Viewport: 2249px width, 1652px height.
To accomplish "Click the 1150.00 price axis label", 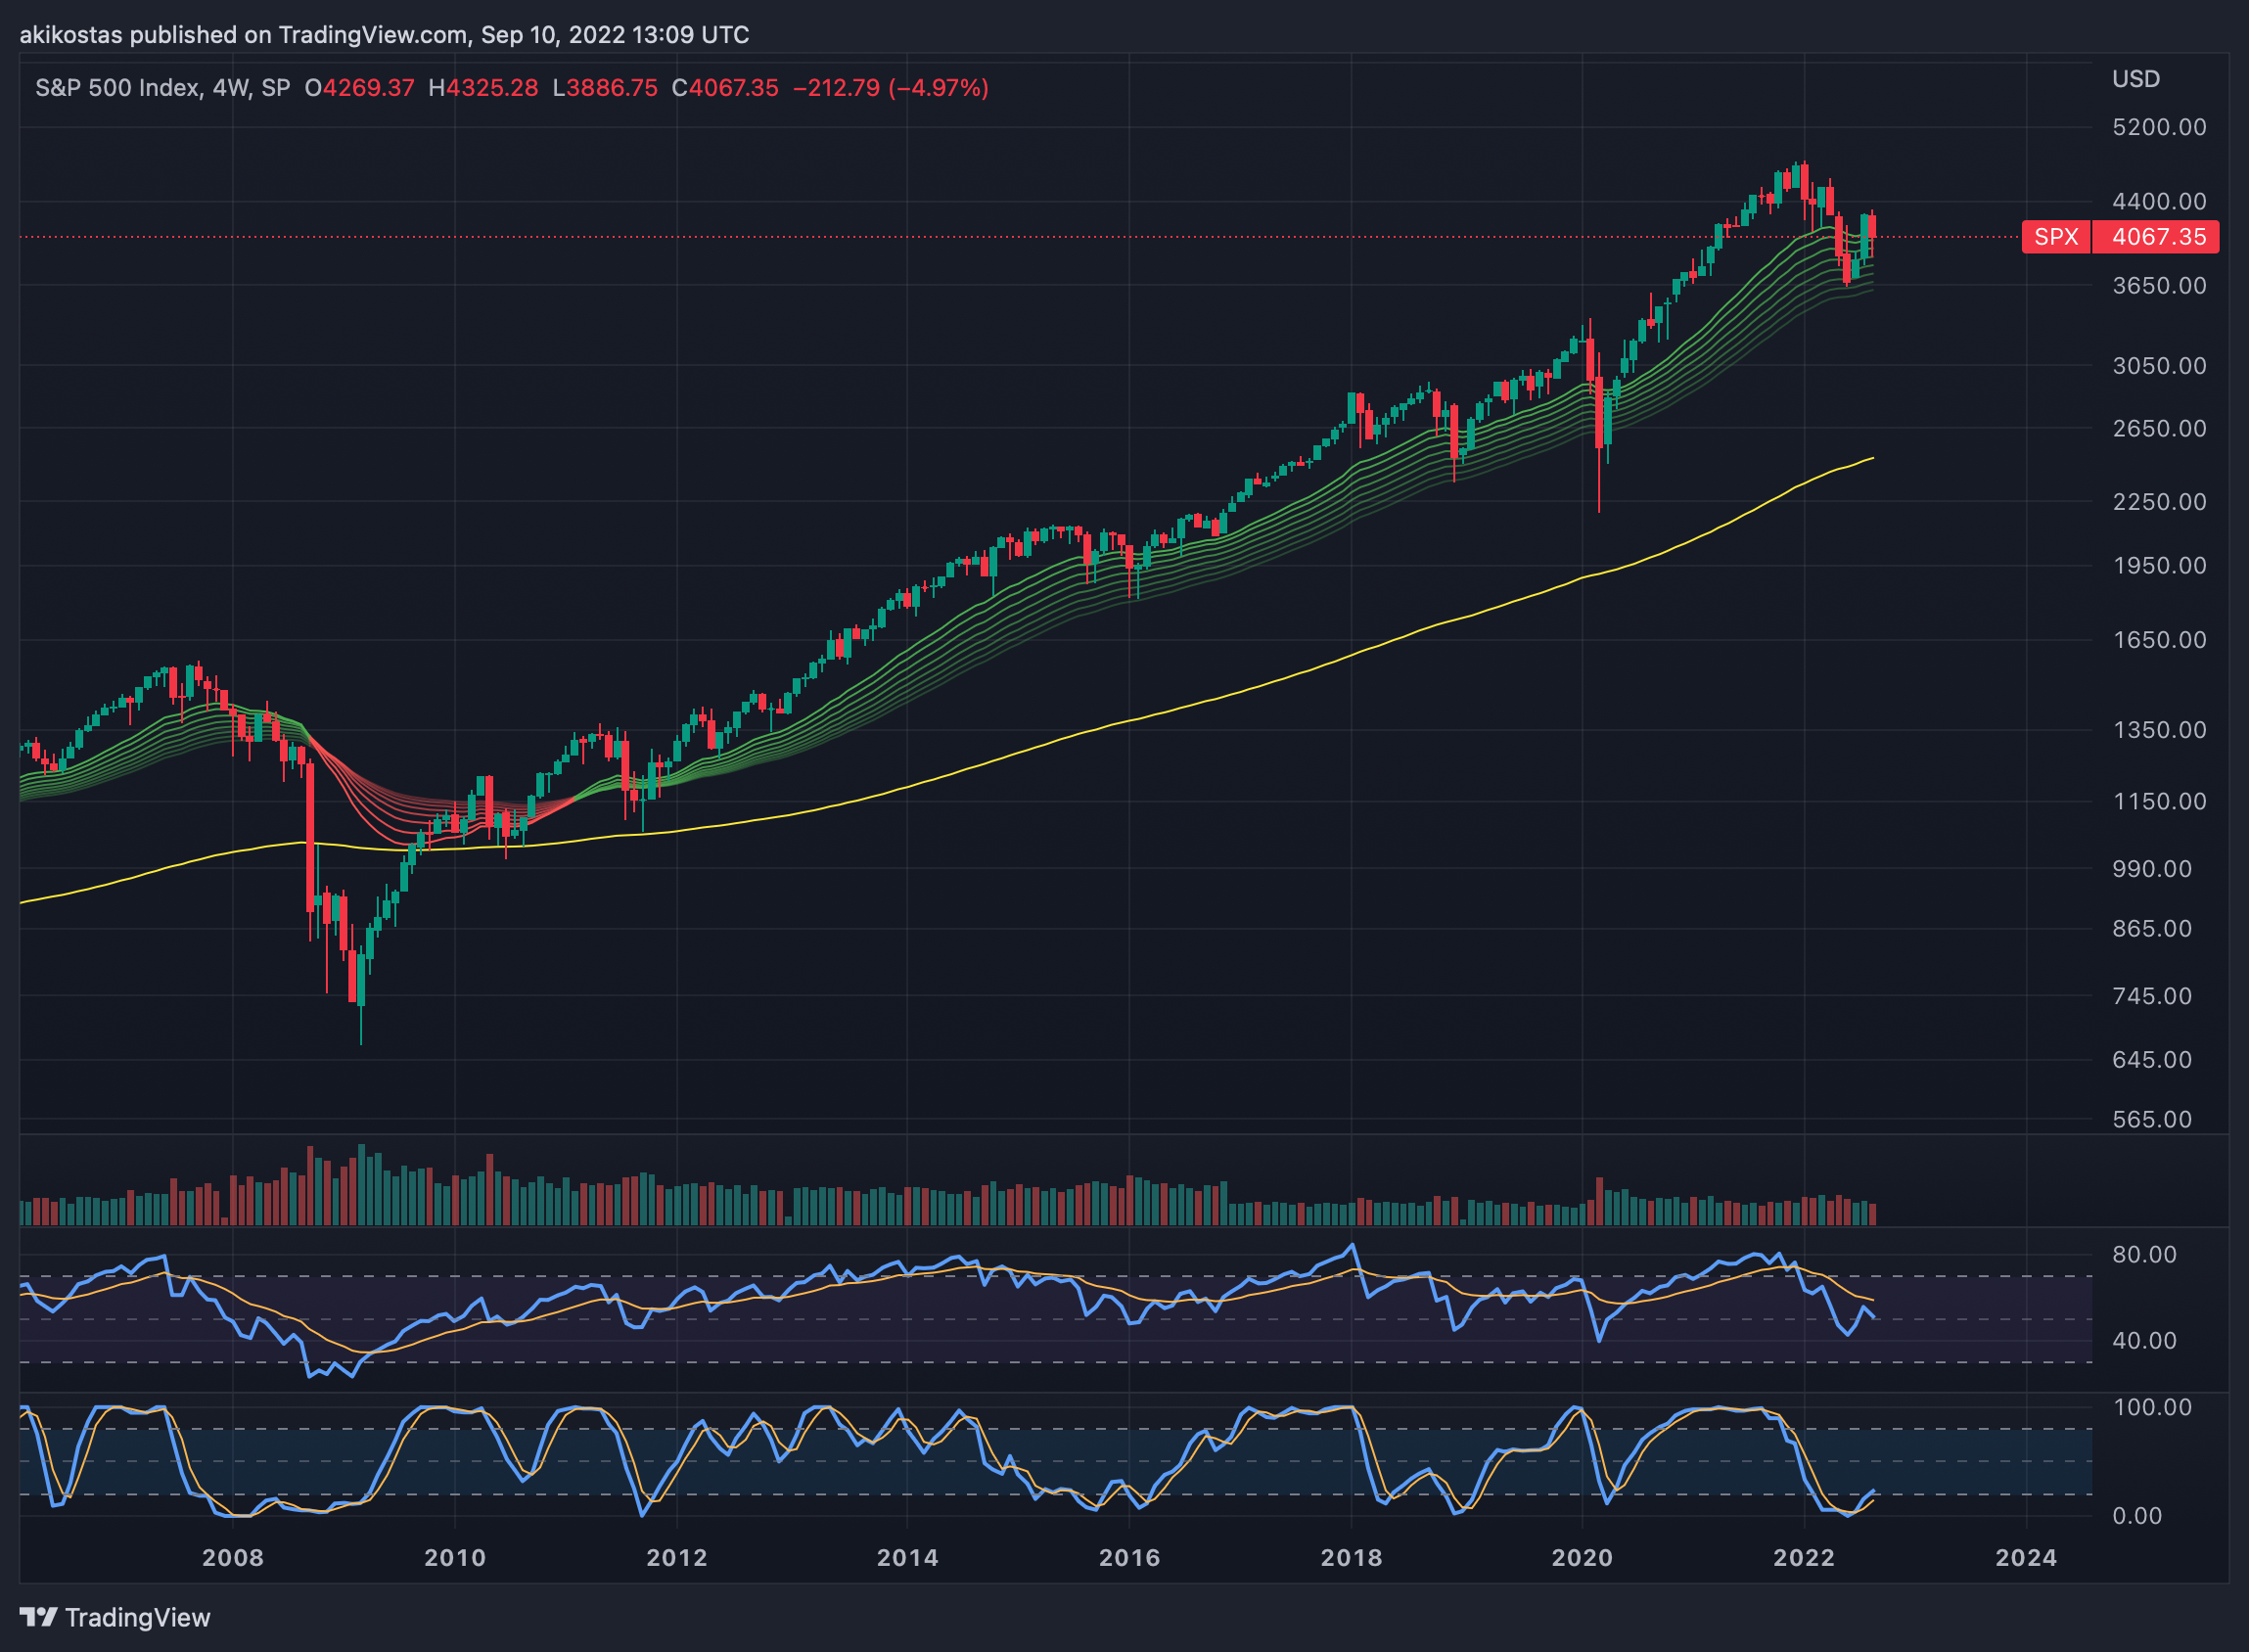I will coord(2159,801).
